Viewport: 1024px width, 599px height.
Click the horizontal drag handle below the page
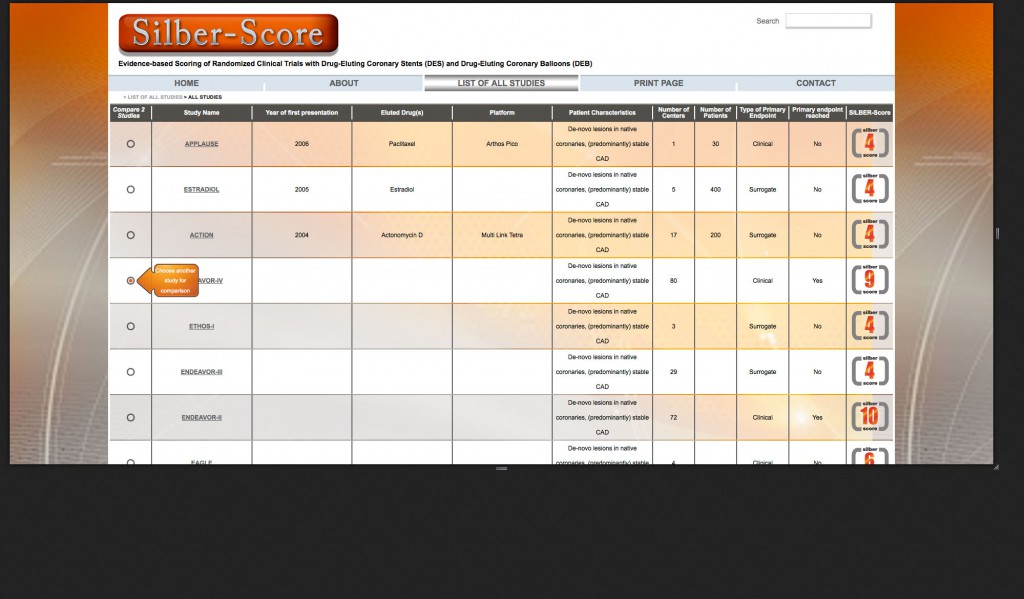click(x=502, y=468)
